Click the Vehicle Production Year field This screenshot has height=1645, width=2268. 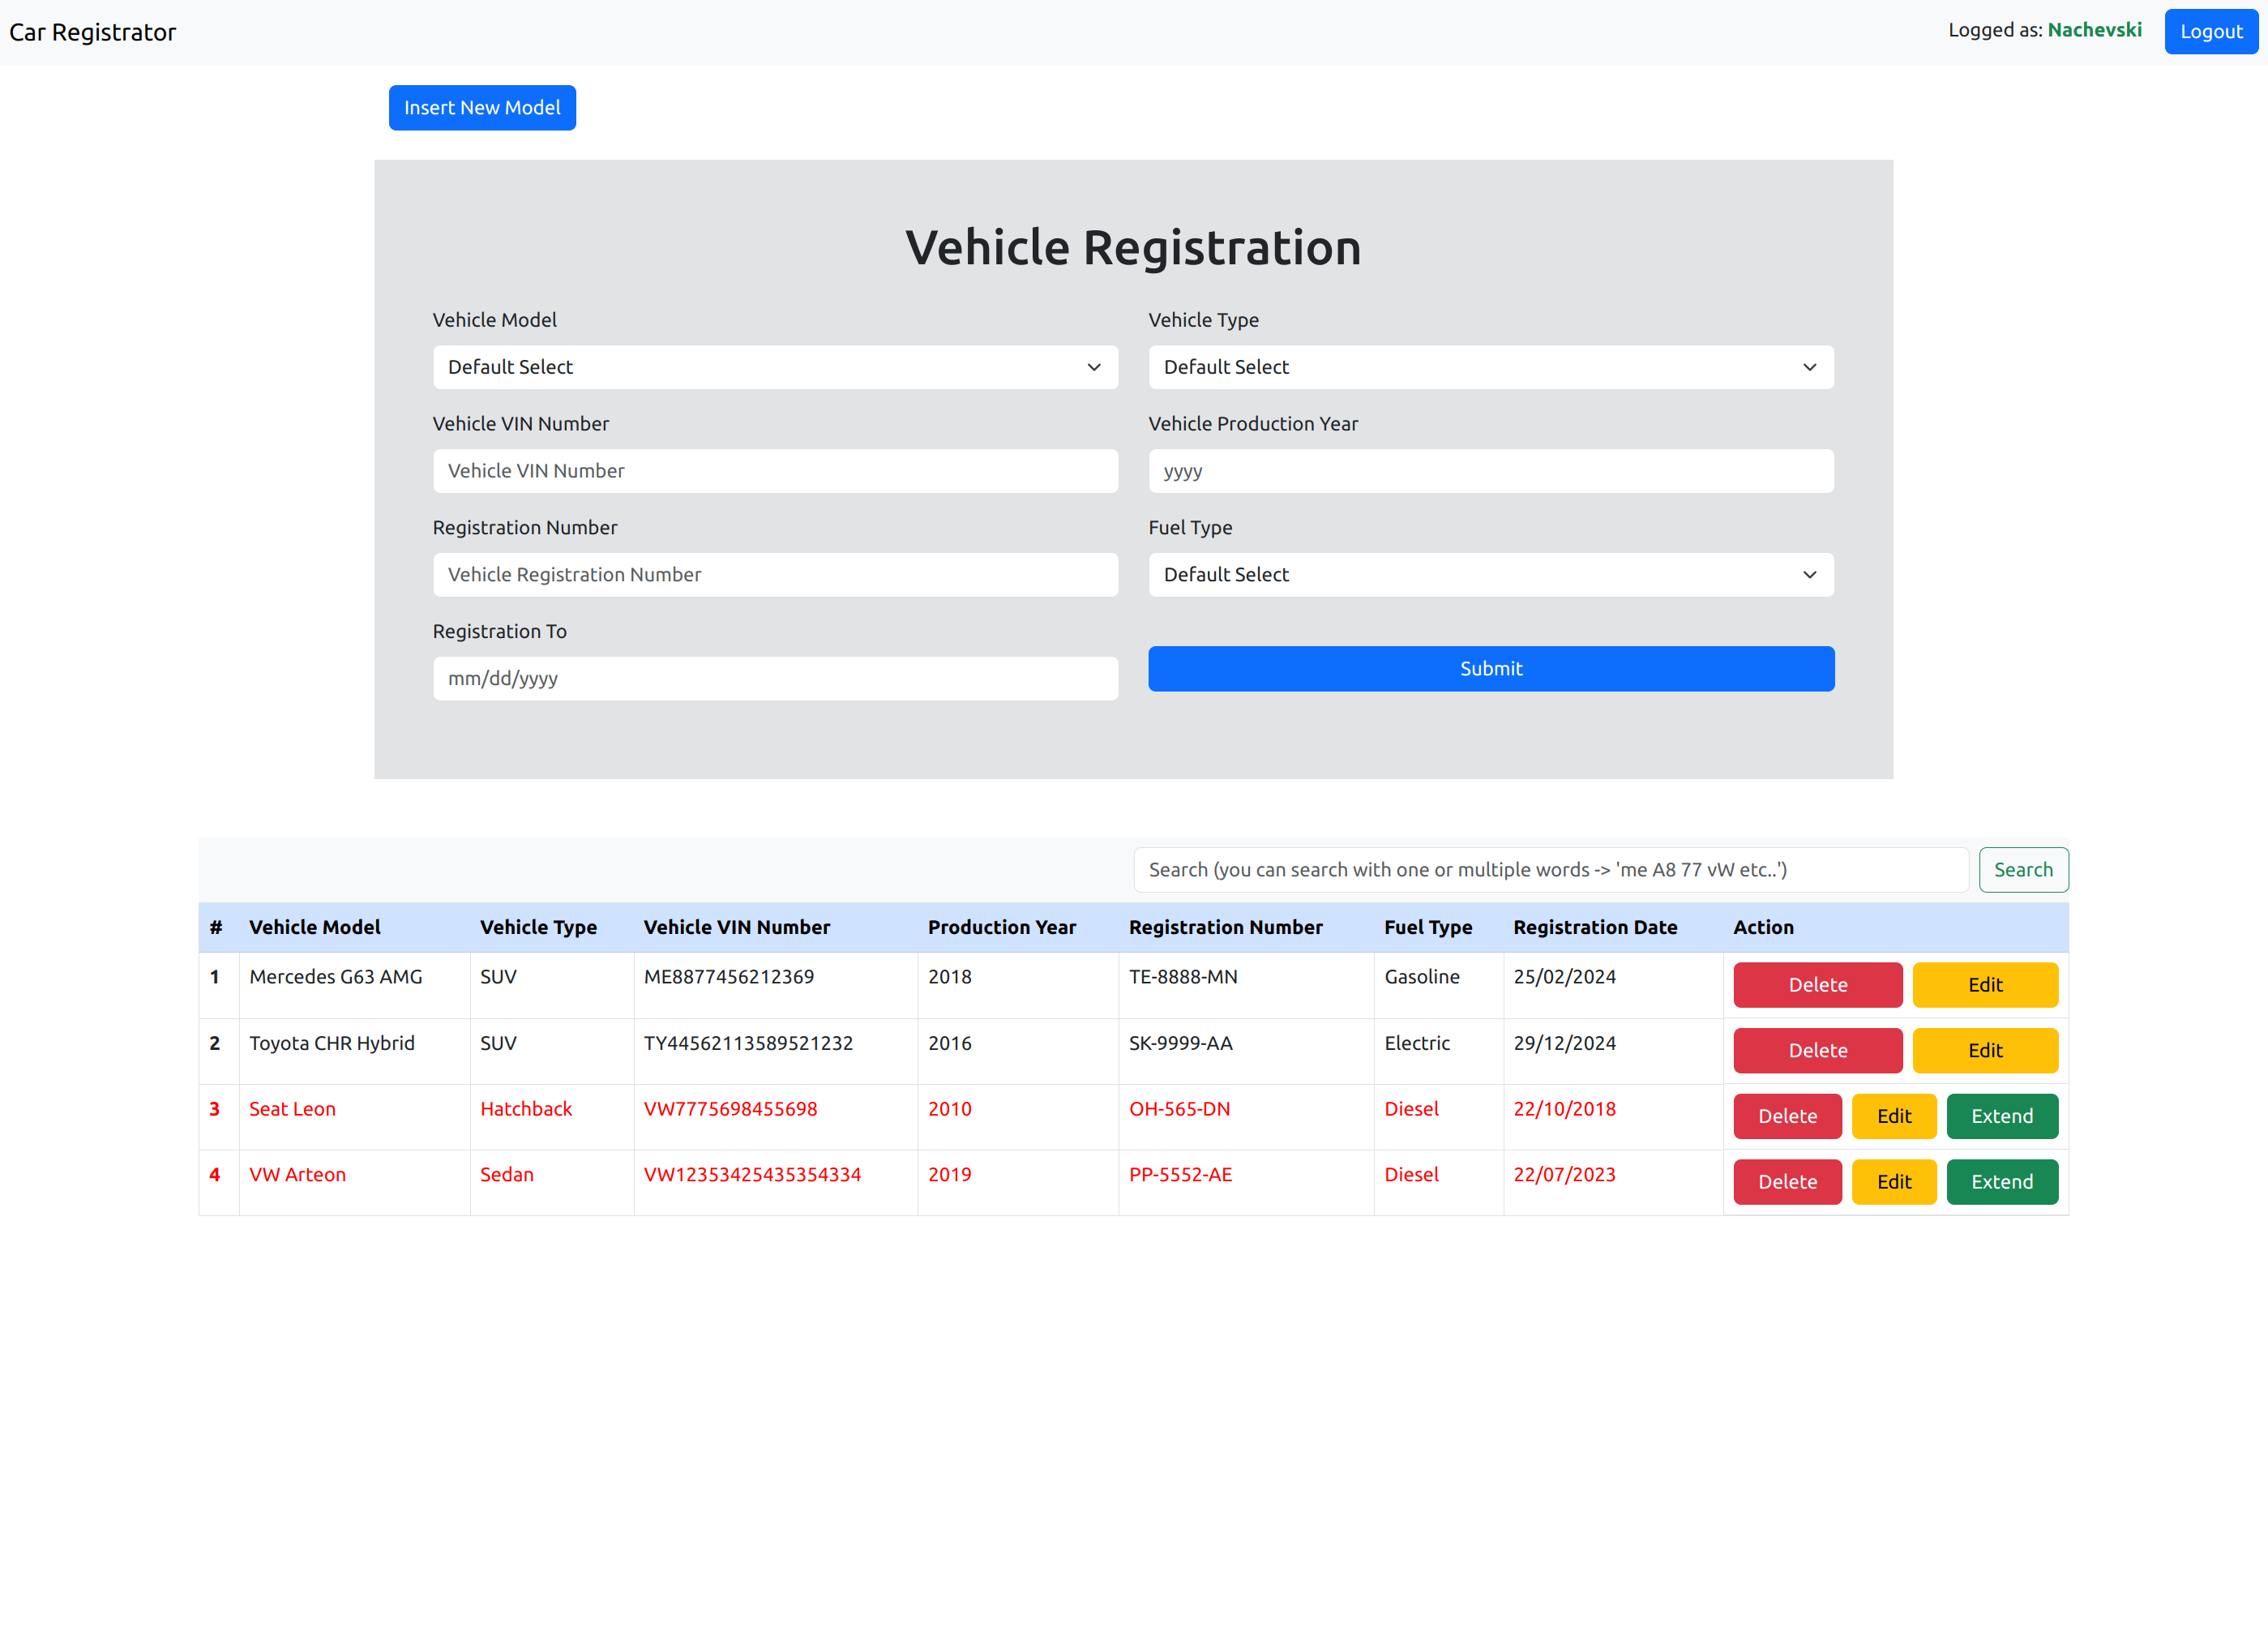1490,470
